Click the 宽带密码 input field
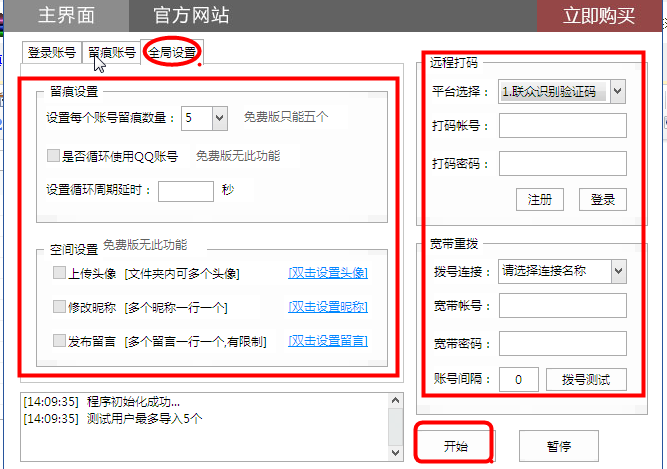667x469 pixels. point(563,344)
